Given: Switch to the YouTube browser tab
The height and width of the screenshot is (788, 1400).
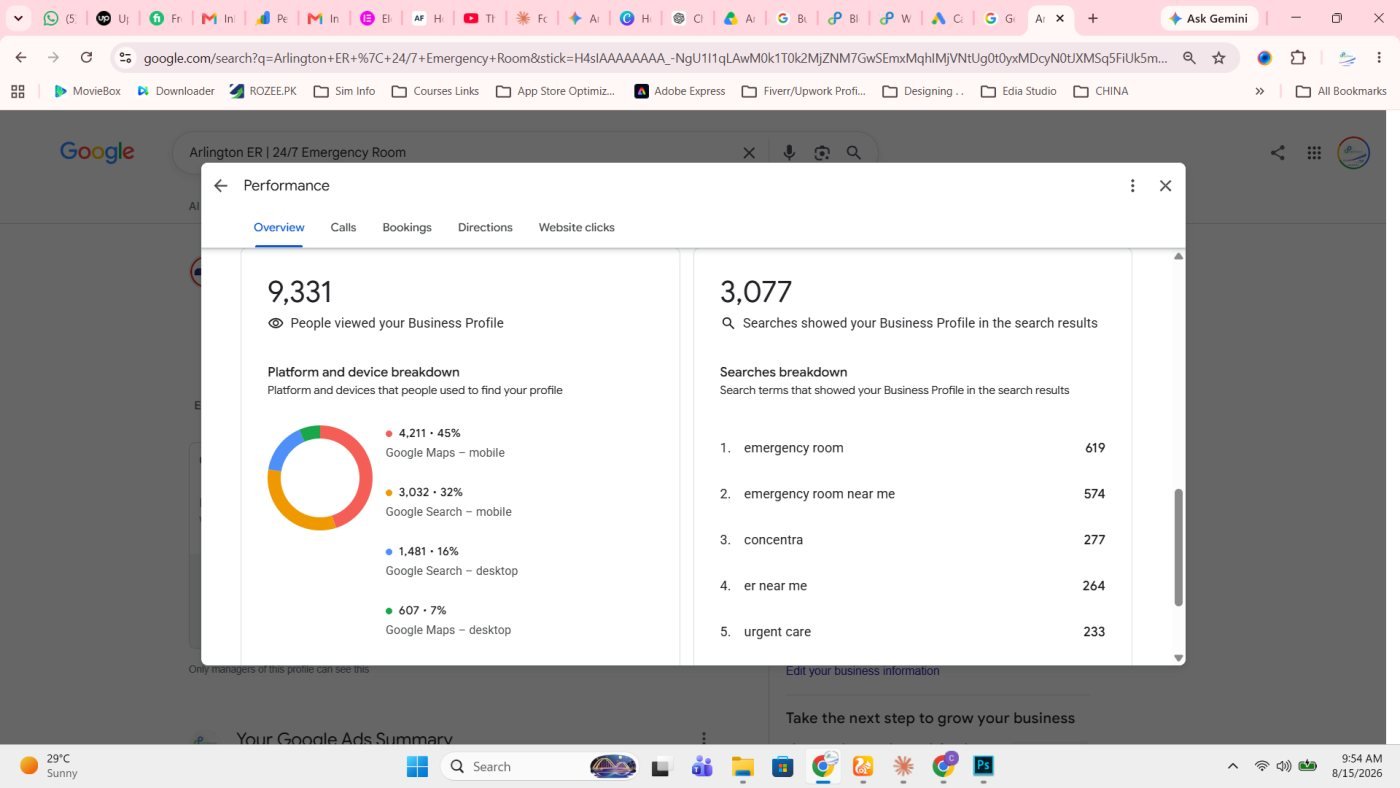Looking at the screenshot, I should click(480, 18).
